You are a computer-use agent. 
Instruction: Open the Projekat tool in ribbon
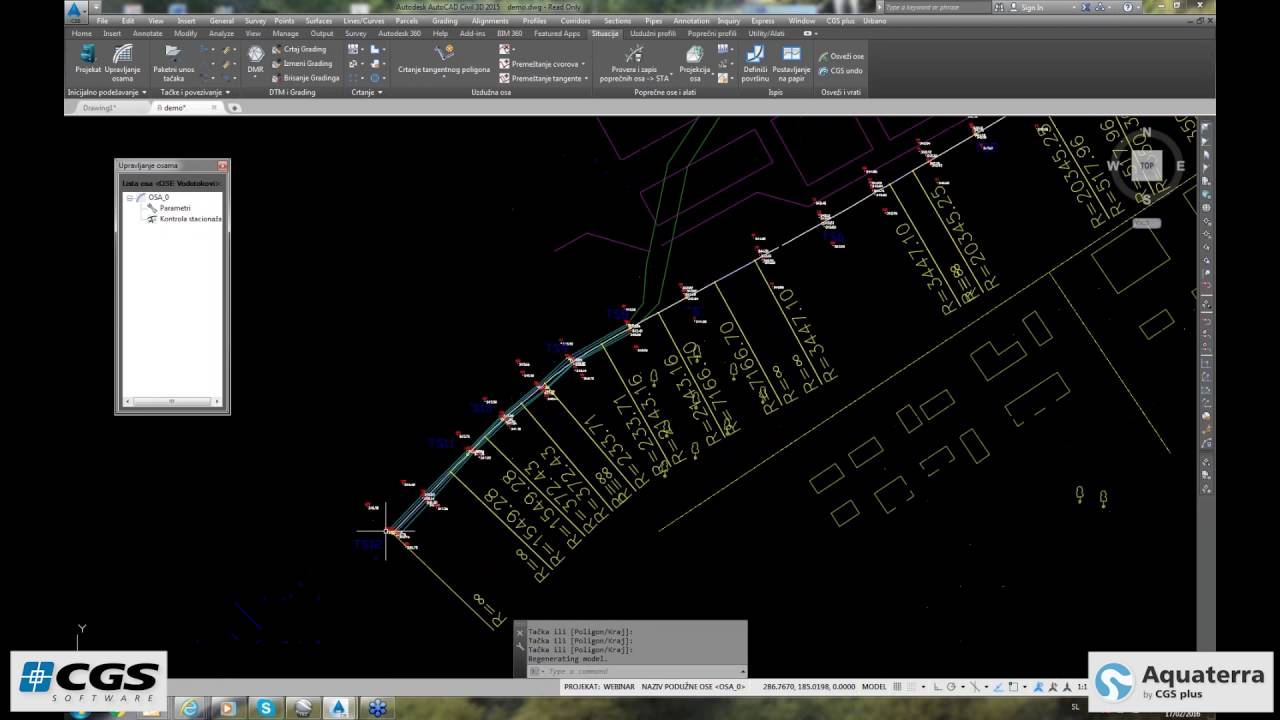(88, 60)
